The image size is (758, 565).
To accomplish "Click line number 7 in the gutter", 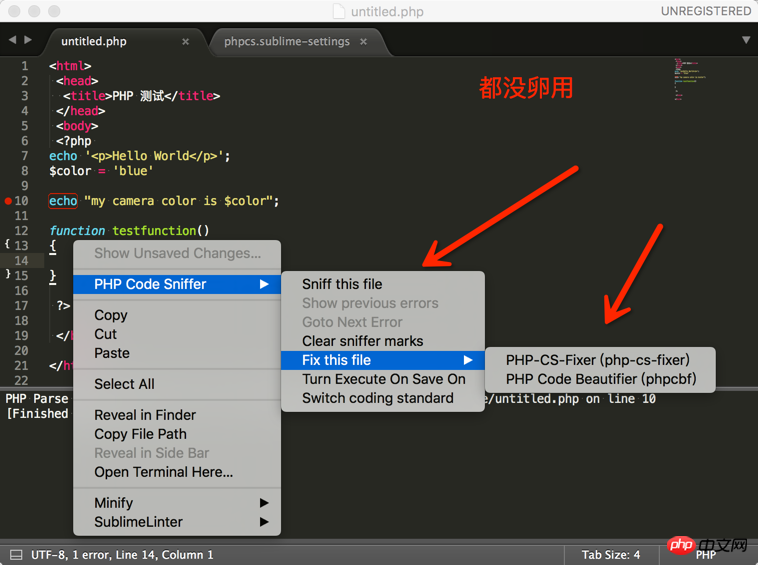I will [25, 156].
